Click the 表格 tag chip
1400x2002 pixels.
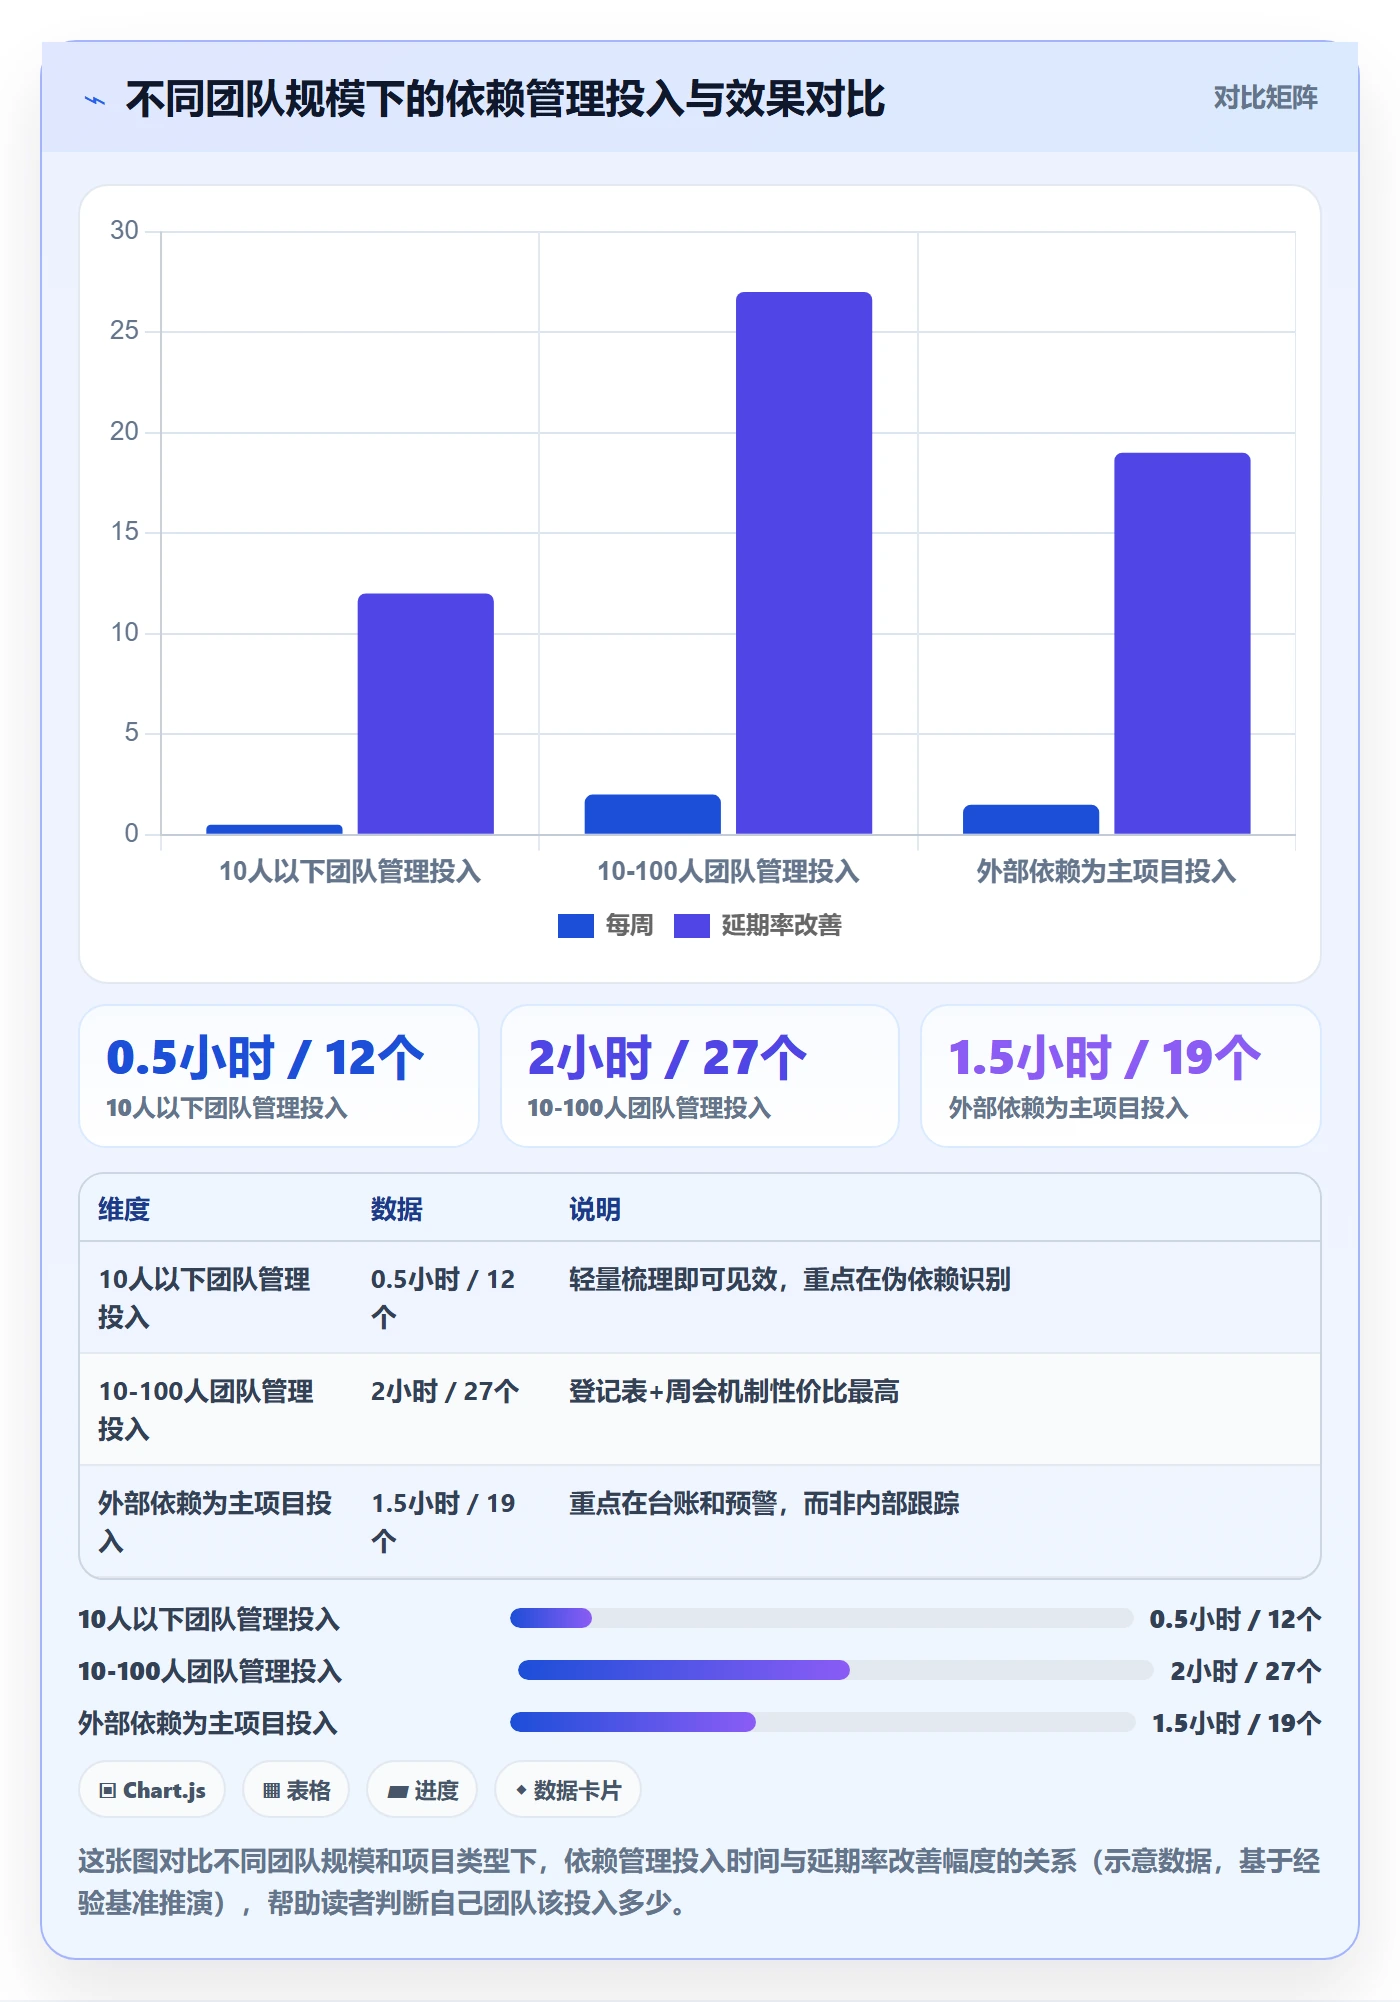296,1790
